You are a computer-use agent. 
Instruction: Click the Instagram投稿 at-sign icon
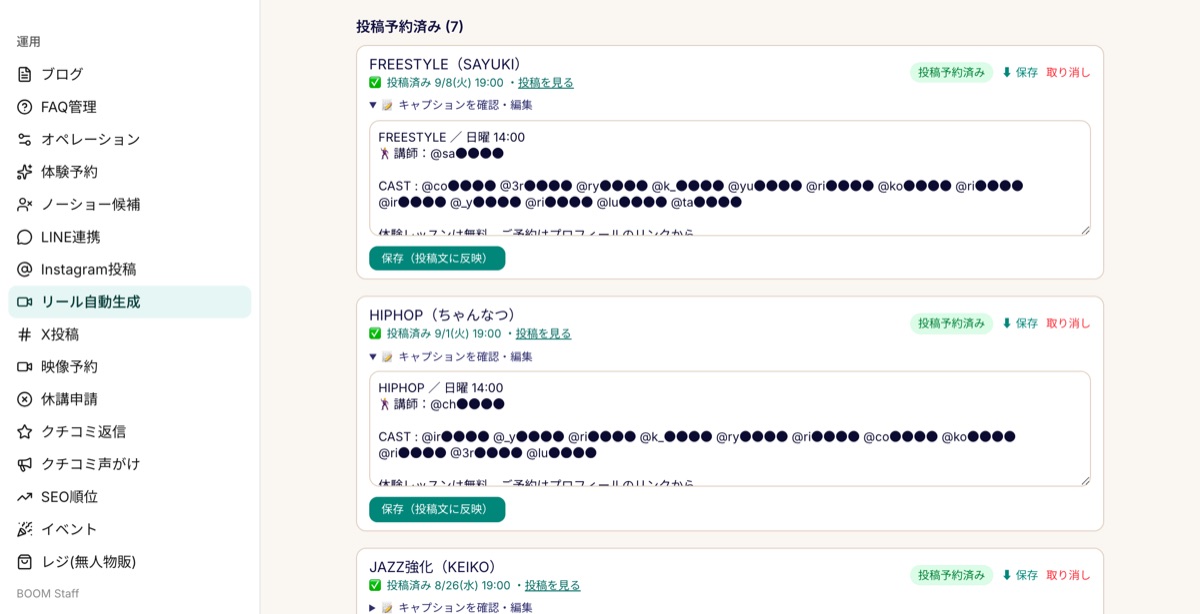point(25,269)
